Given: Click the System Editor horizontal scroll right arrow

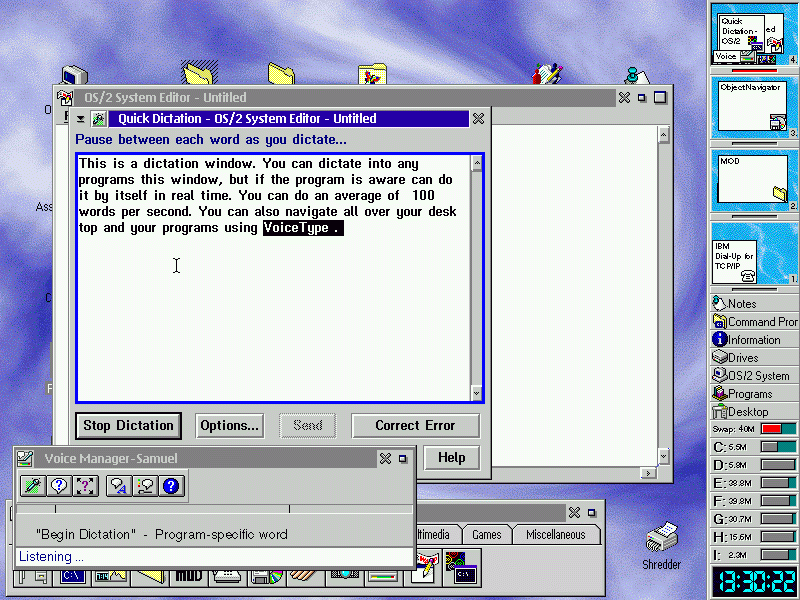Looking at the screenshot, I should (648, 473).
